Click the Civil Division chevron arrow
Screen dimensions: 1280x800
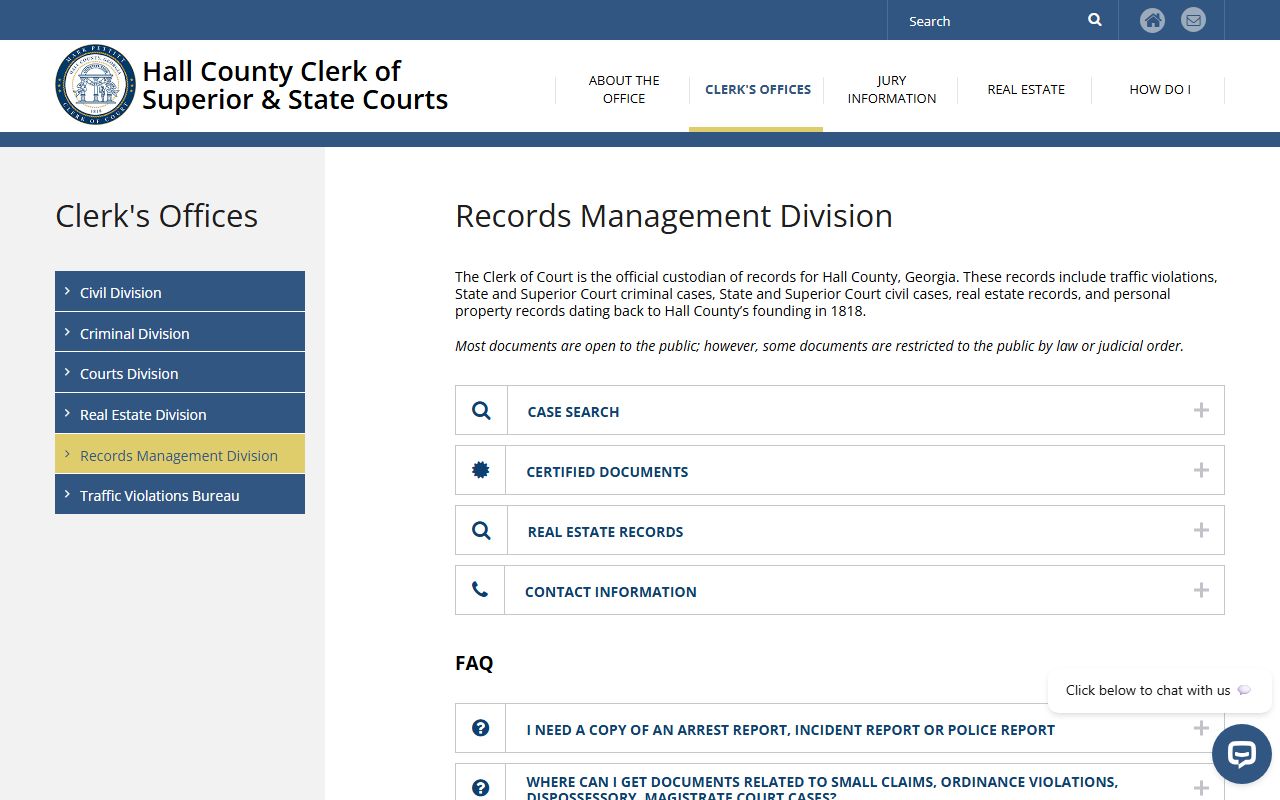tap(67, 291)
